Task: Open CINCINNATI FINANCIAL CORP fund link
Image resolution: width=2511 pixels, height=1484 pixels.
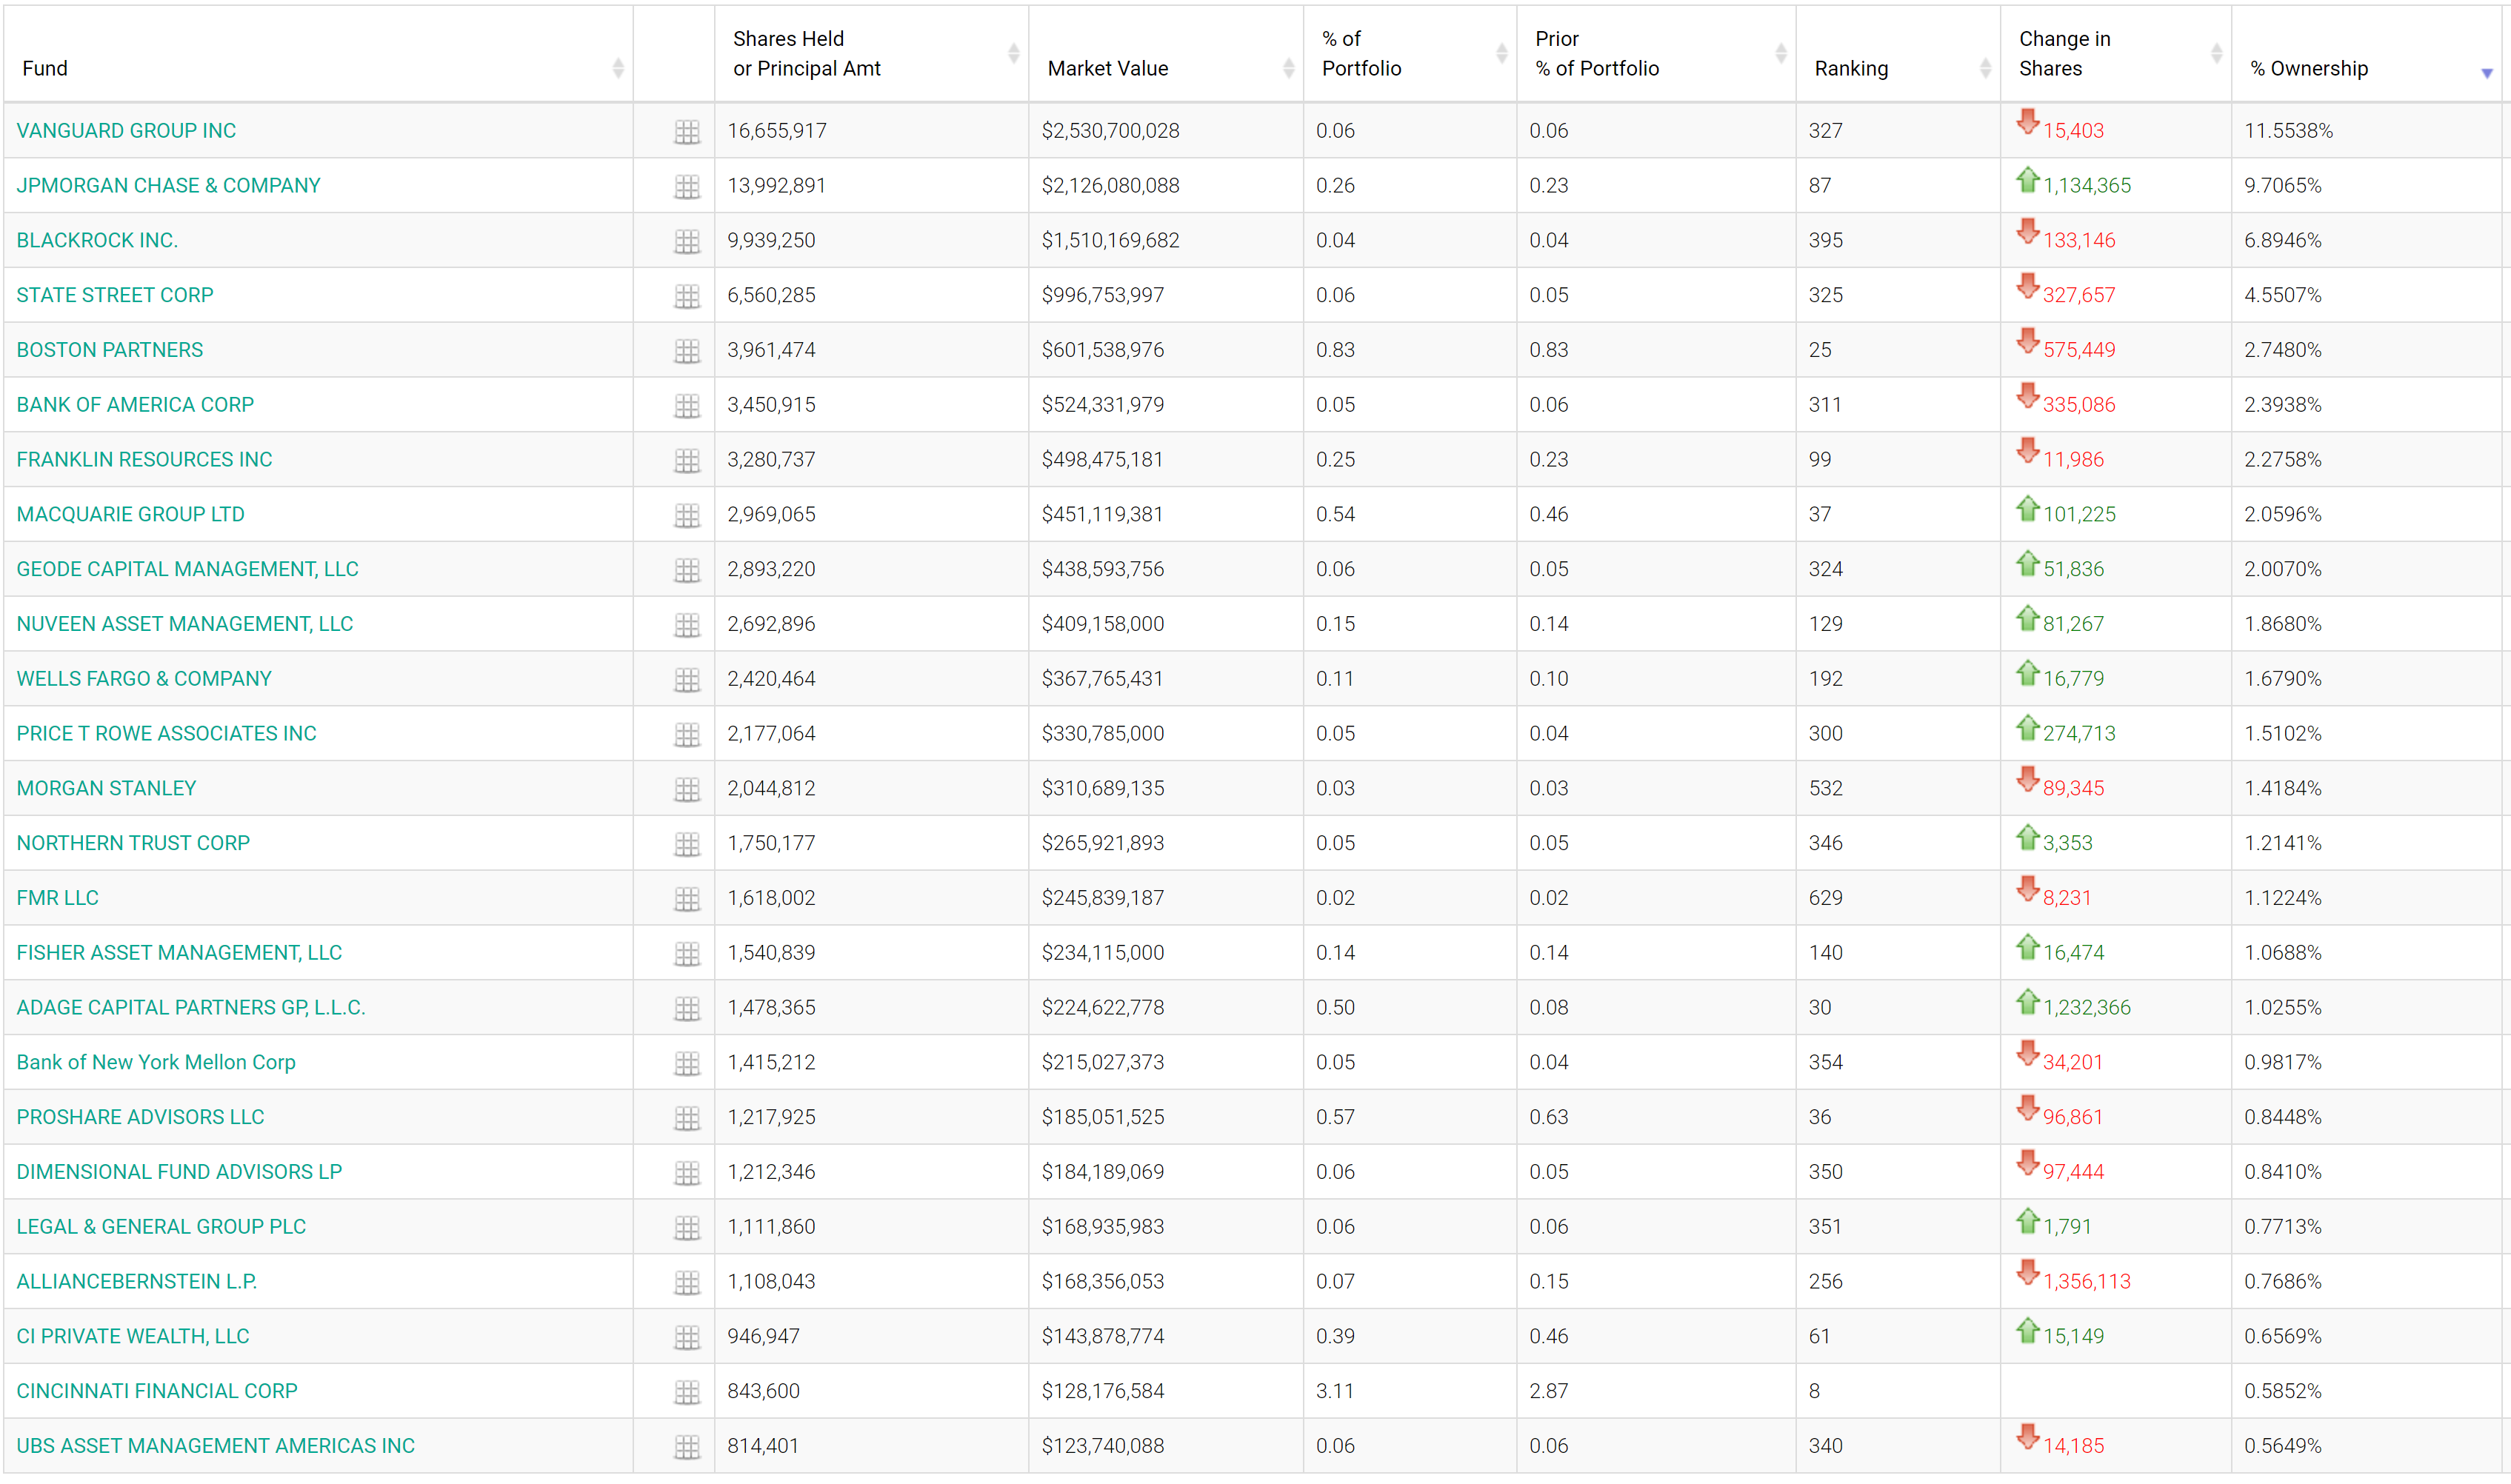Action: click(157, 1392)
